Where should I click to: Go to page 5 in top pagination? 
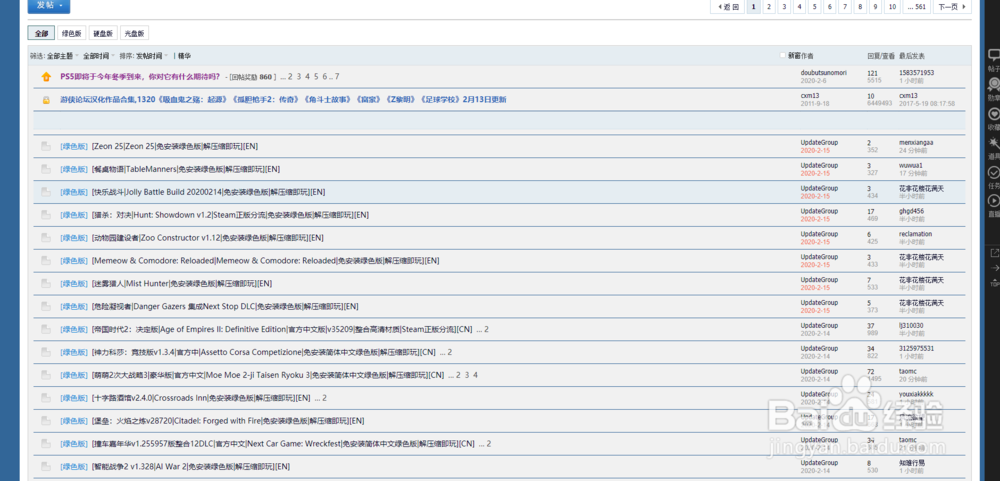coord(815,7)
